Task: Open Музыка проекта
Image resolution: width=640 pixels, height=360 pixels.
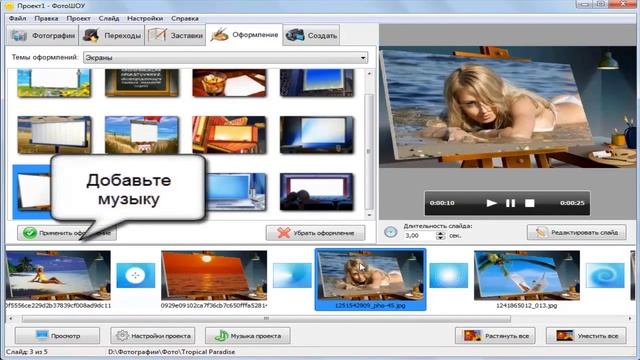Action: (248, 336)
